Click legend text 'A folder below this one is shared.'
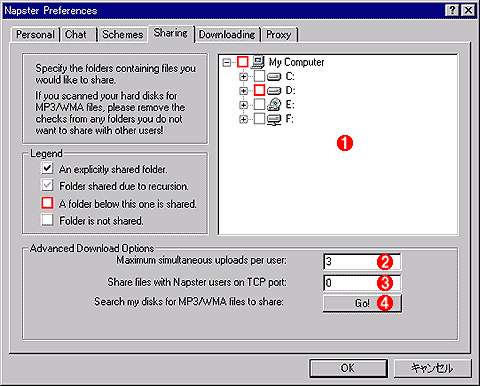 click(128, 204)
